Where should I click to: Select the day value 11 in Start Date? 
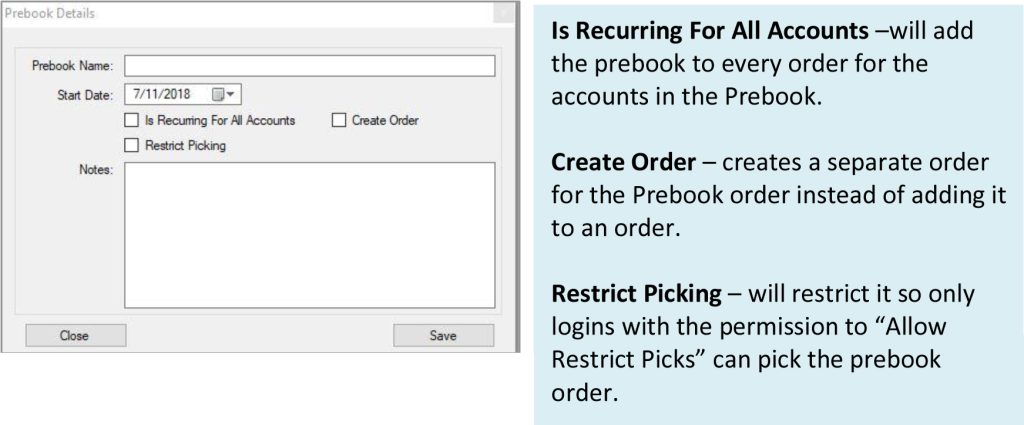(150, 94)
